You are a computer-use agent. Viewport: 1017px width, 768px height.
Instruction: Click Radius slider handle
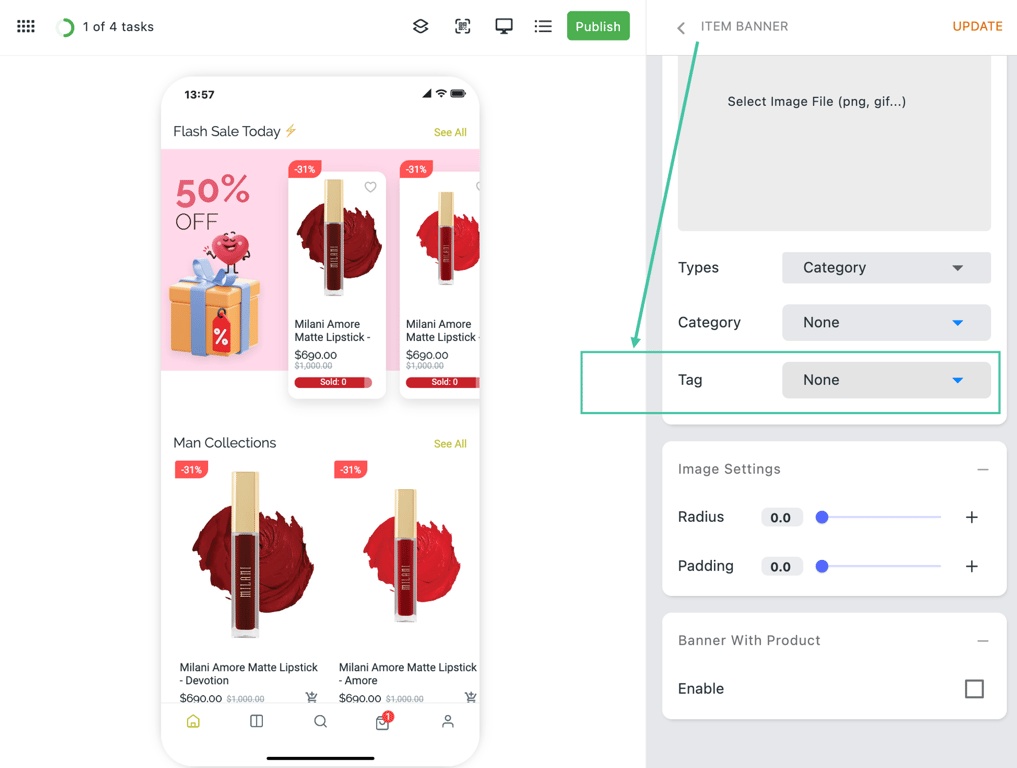(x=822, y=517)
